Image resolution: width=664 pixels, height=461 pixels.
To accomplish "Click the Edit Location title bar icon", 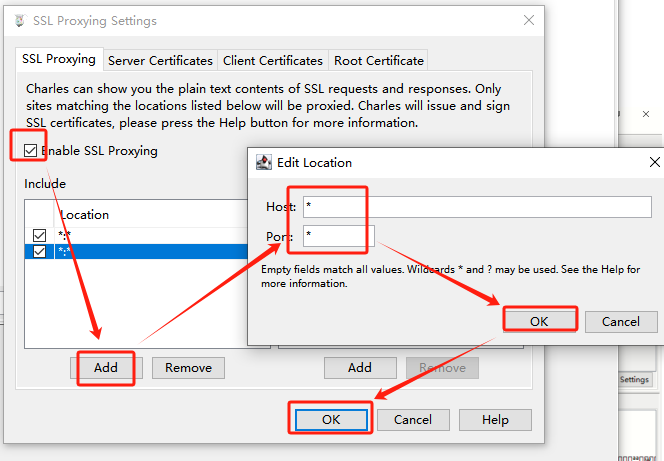I will pos(264,162).
